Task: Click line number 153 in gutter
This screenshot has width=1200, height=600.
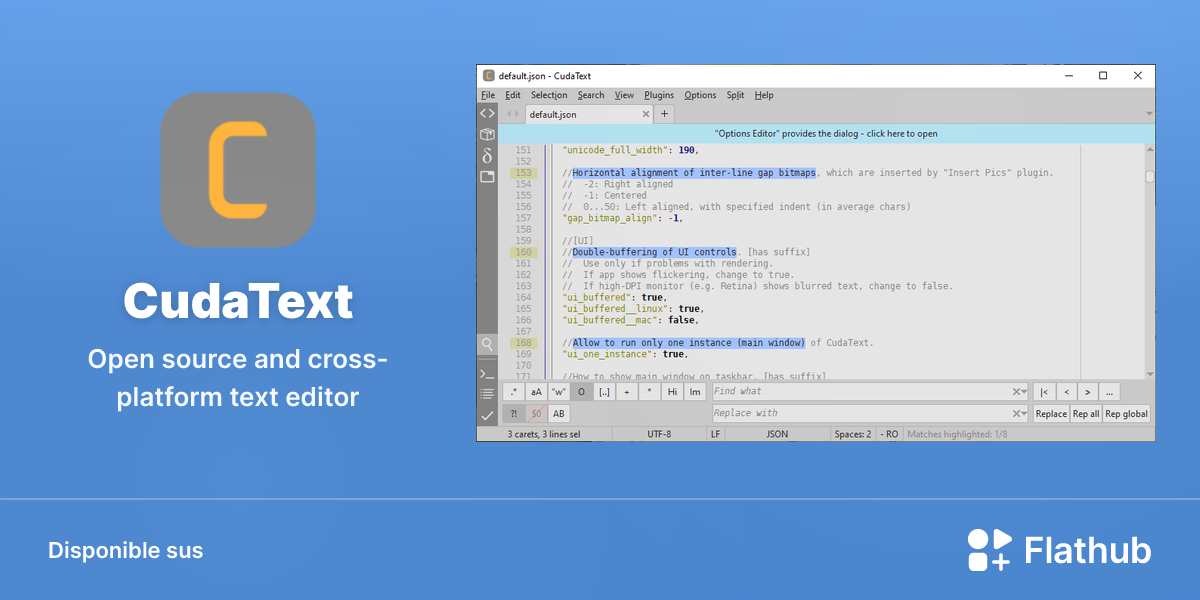Action: coord(523,173)
